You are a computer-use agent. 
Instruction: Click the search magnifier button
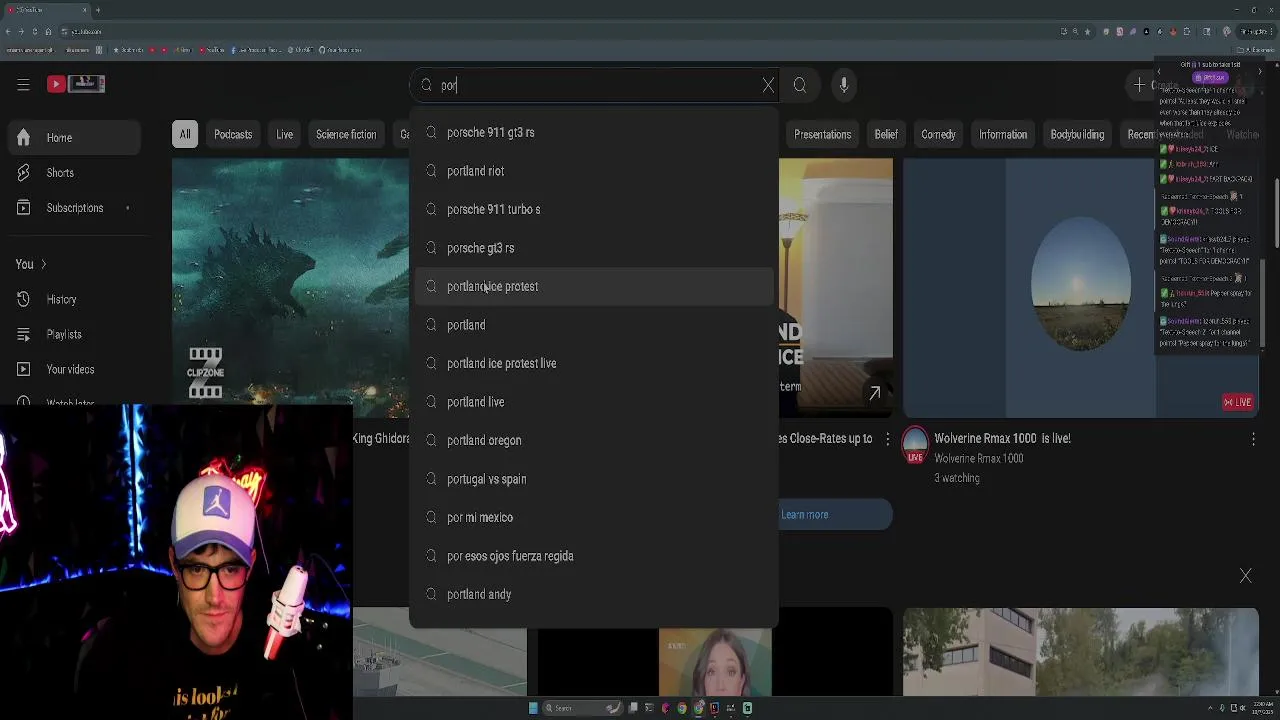[800, 85]
